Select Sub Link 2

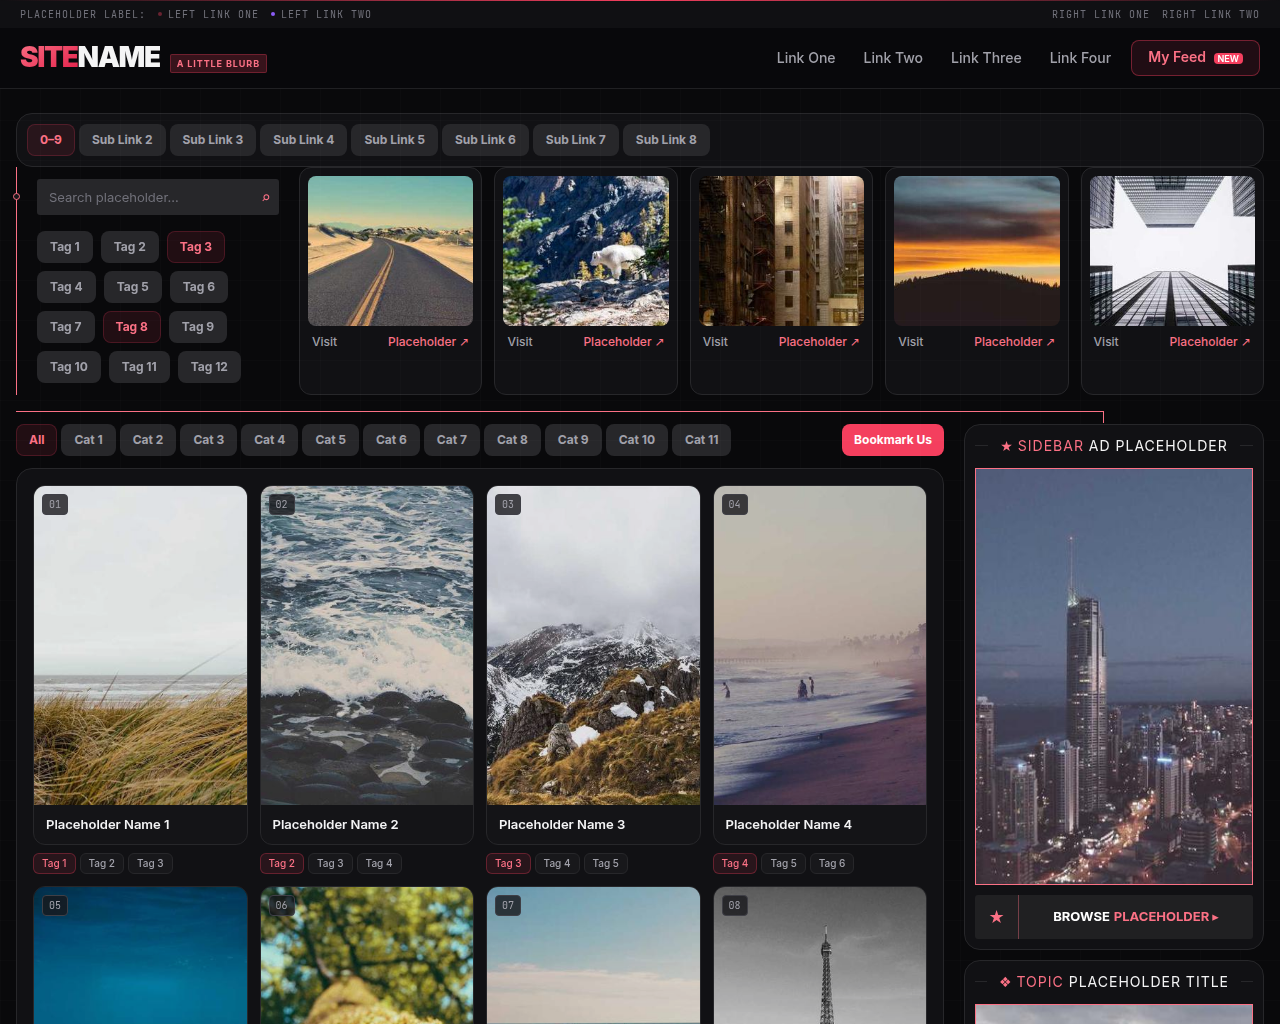pyautogui.click(x=122, y=140)
